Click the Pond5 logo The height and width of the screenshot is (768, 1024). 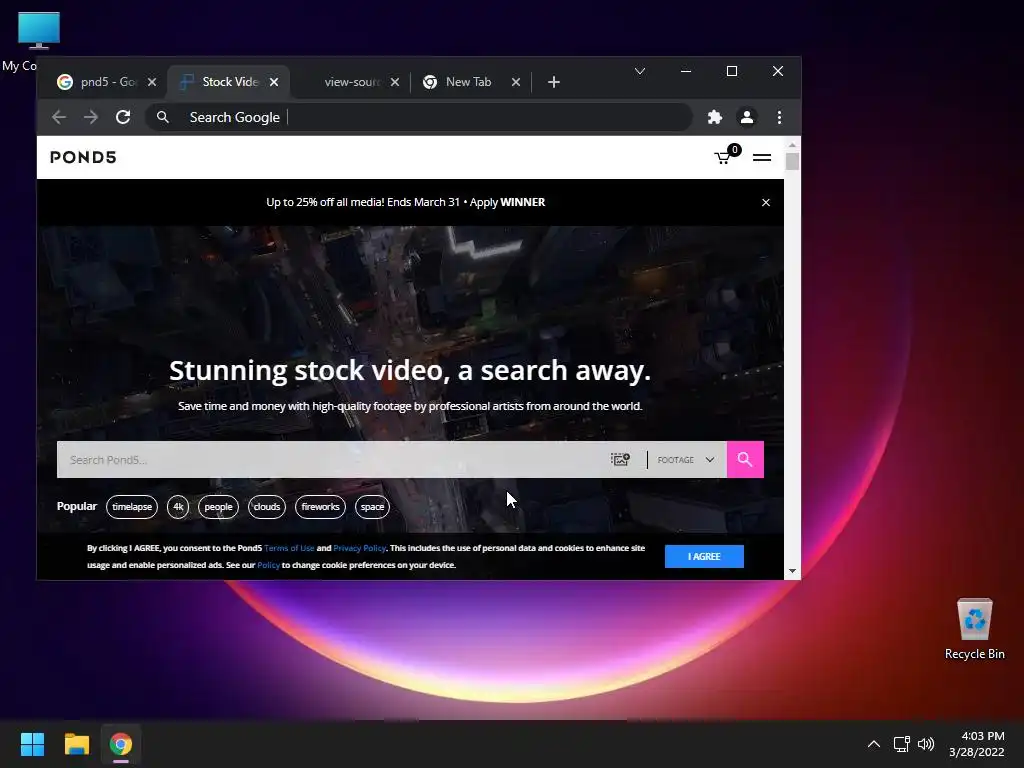click(83, 157)
